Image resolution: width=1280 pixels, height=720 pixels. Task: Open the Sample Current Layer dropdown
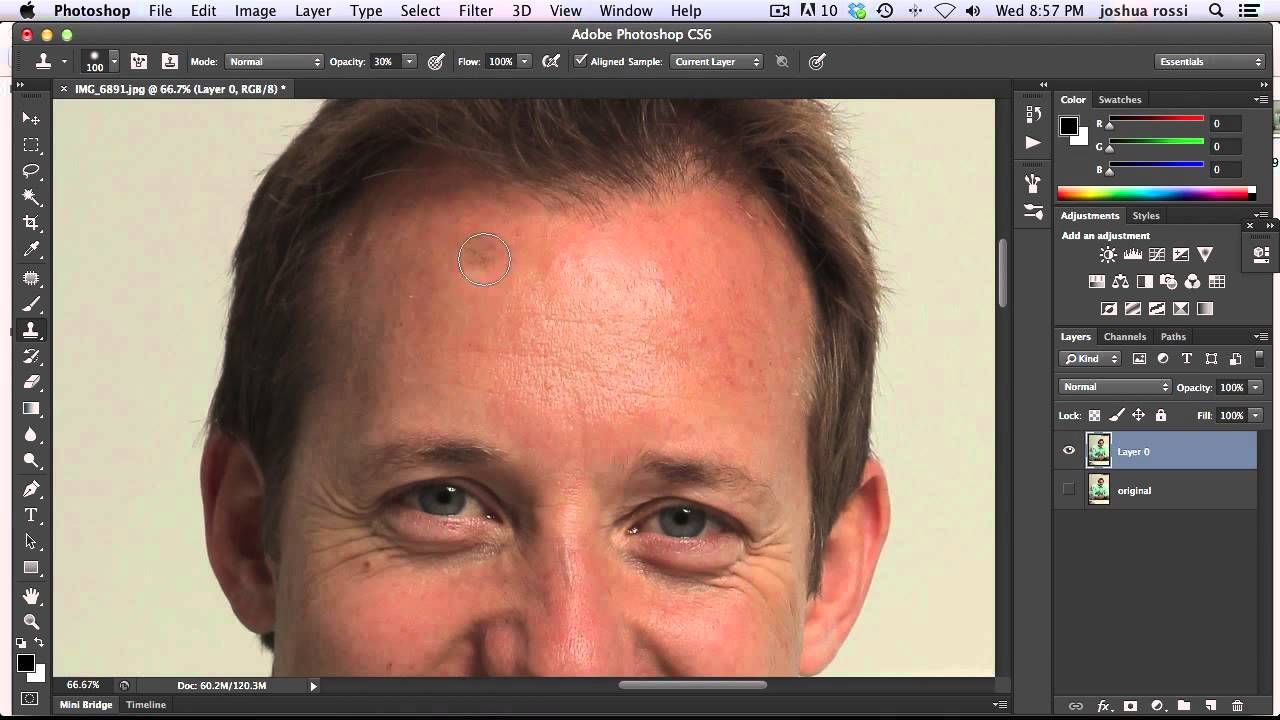pos(717,62)
